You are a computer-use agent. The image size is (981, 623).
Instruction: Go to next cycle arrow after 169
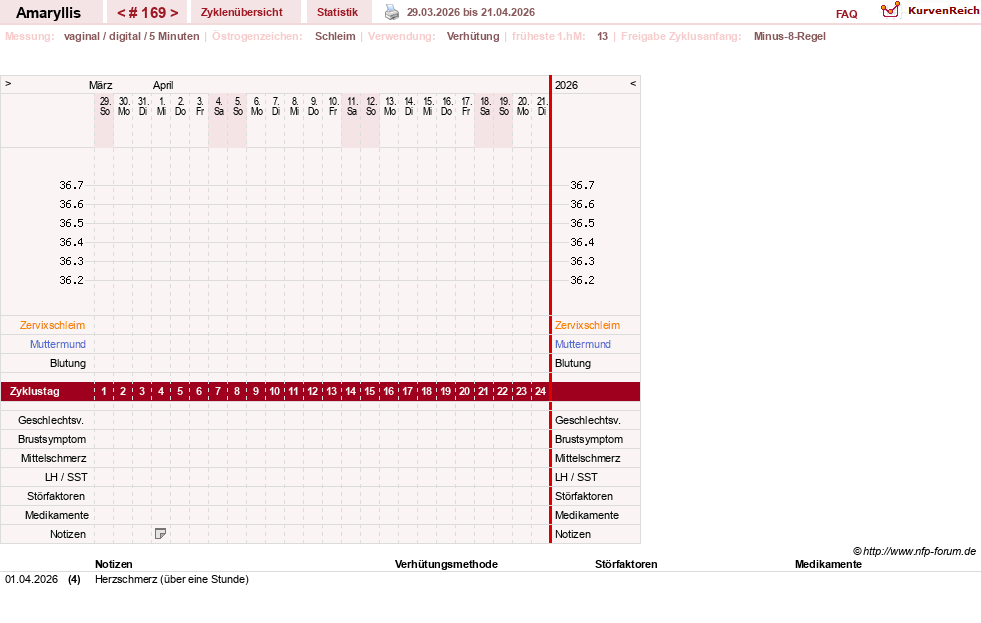coord(174,13)
